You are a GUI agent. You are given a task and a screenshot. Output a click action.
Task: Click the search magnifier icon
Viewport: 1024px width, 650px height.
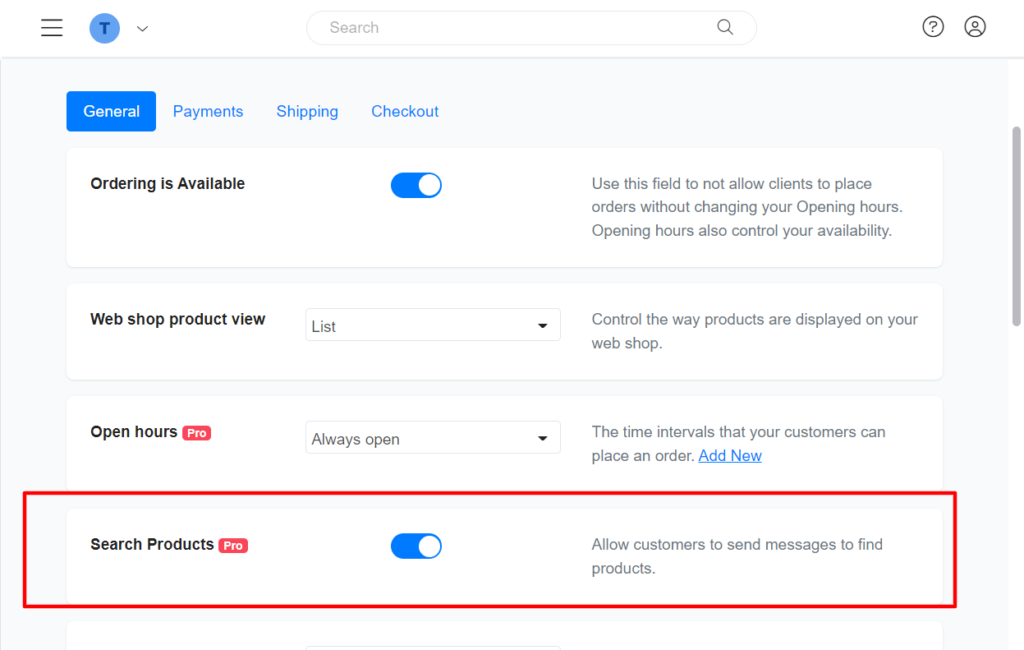coord(725,28)
